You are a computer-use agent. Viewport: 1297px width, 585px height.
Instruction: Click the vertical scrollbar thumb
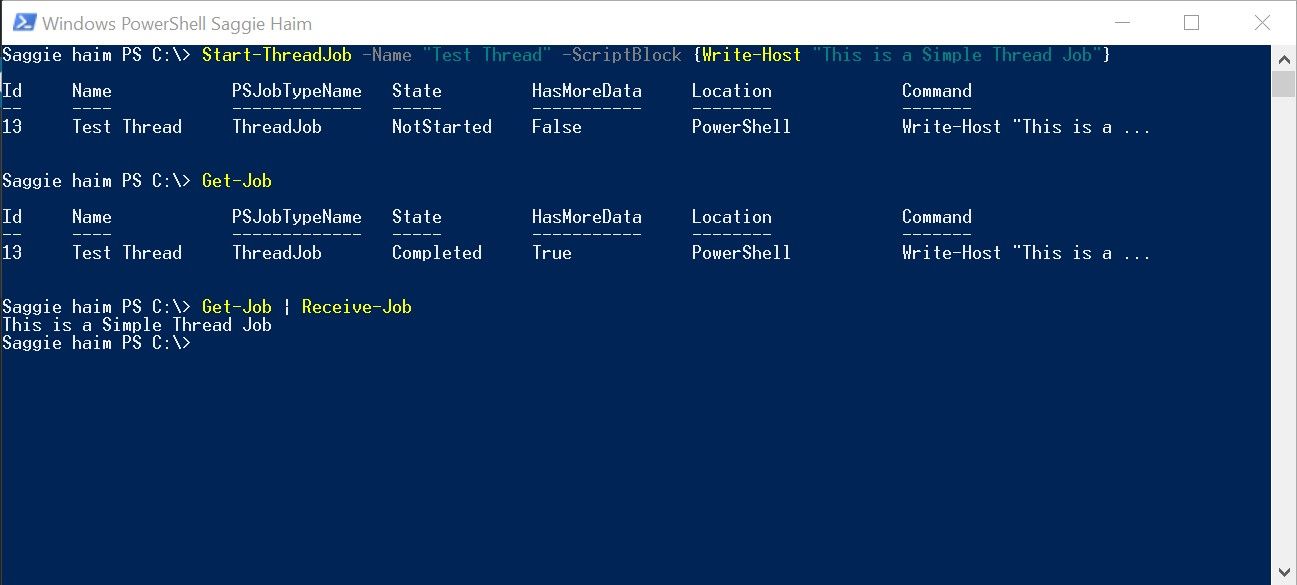coord(1284,83)
